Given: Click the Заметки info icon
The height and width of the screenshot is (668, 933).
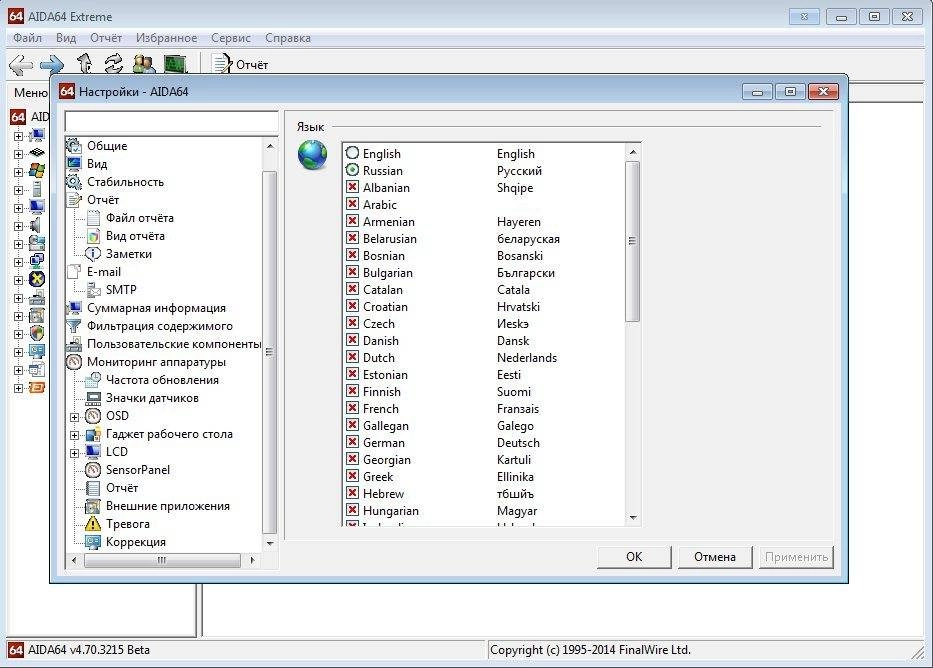Looking at the screenshot, I should [x=93, y=254].
